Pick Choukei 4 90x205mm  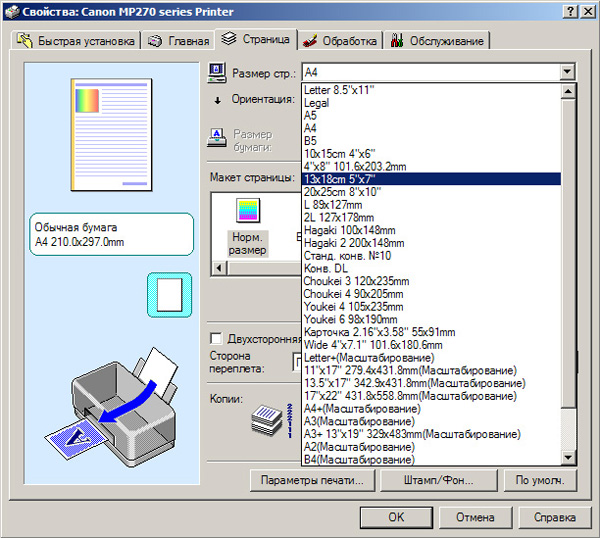tap(432, 294)
